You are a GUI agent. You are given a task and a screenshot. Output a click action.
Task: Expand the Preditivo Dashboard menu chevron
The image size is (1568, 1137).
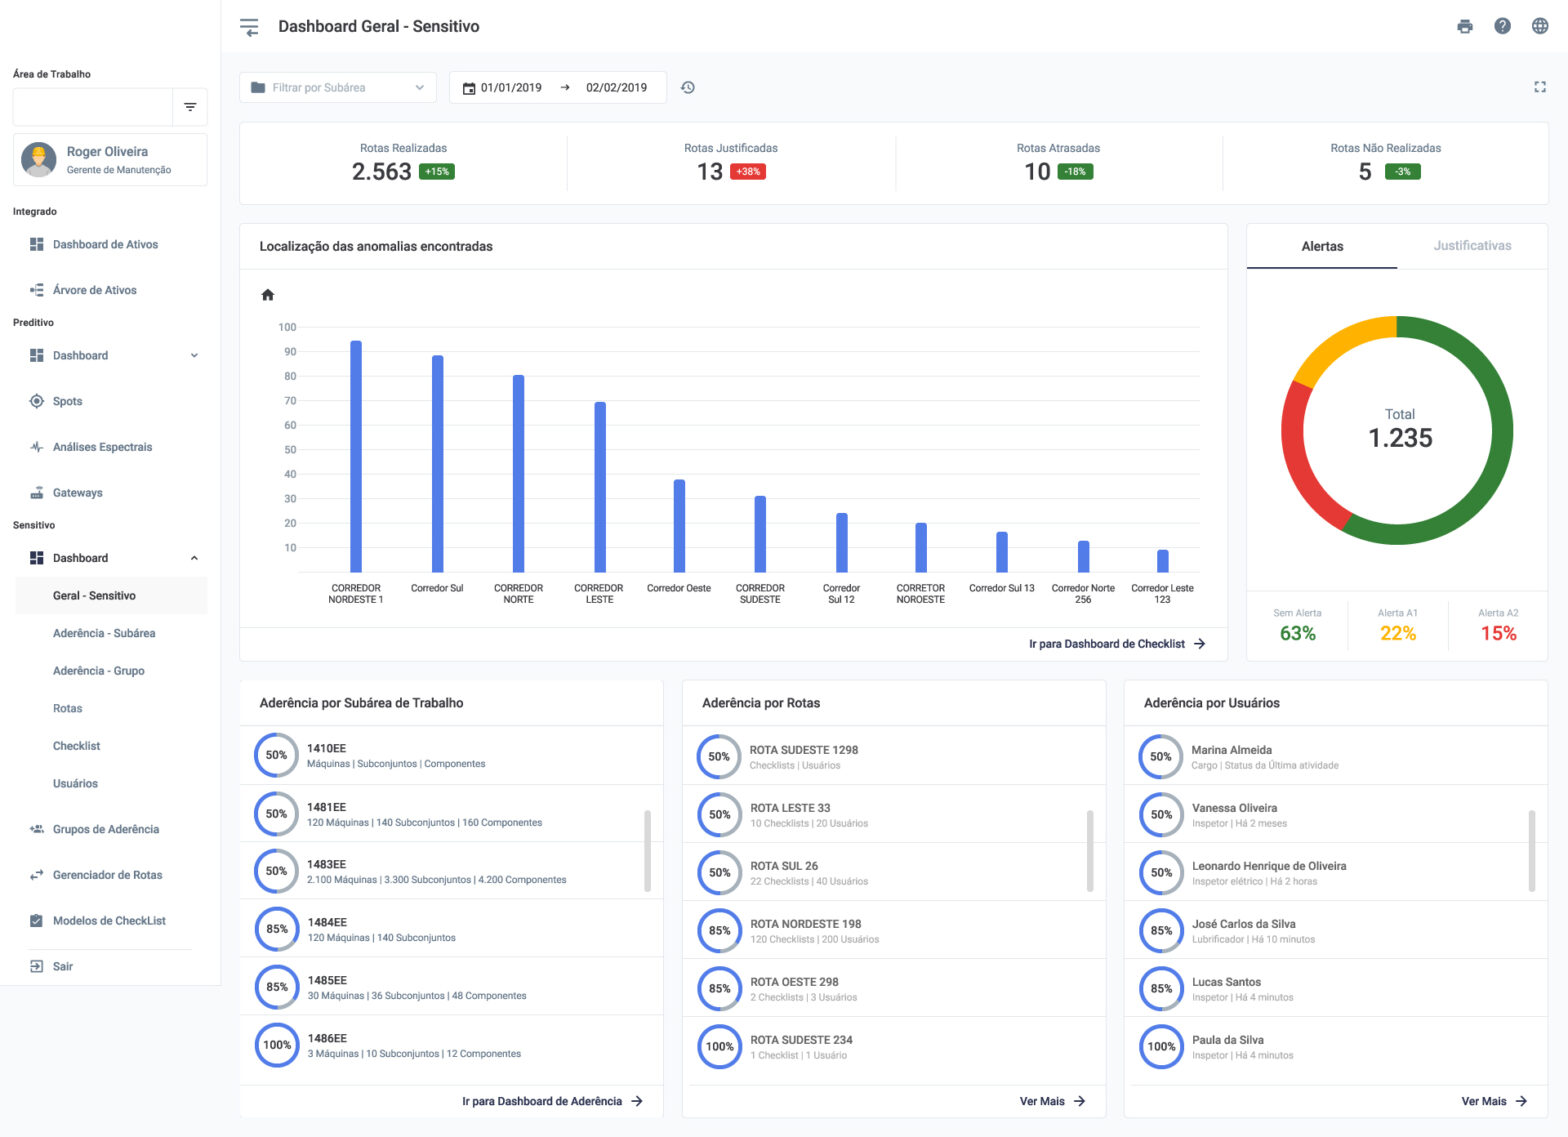tap(194, 356)
